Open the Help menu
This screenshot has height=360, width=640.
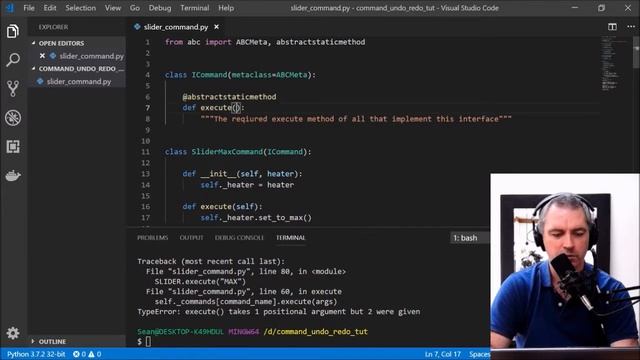(226, 8)
